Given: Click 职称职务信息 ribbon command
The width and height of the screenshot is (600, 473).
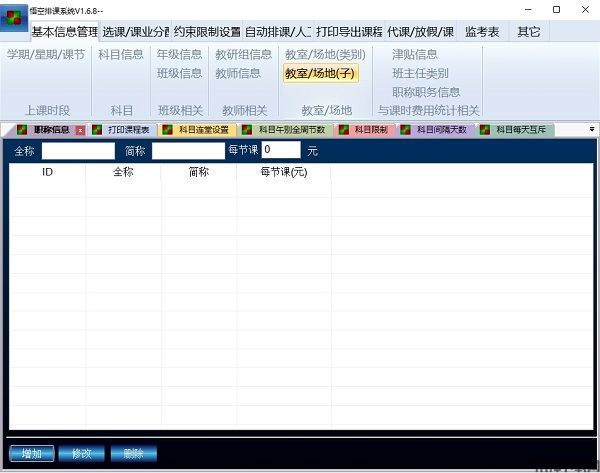Looking at the screenshot, I should (x=426, y=92).
